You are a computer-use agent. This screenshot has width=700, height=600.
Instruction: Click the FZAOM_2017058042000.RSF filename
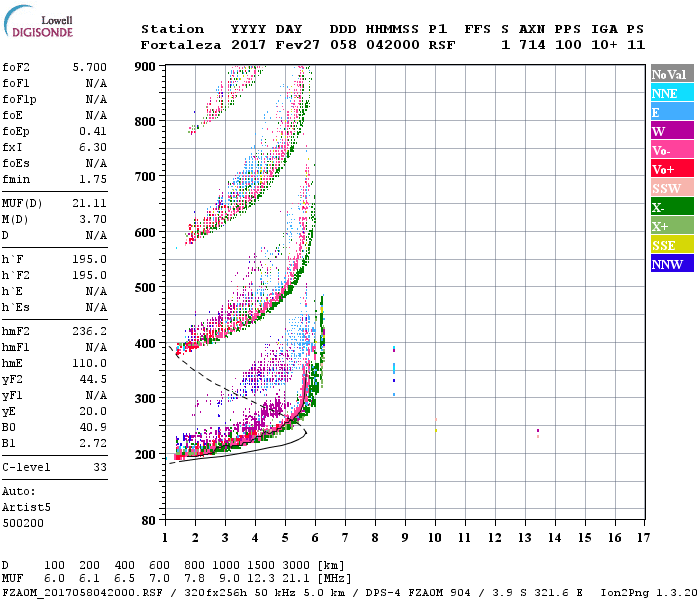click(x=82, y=592)
